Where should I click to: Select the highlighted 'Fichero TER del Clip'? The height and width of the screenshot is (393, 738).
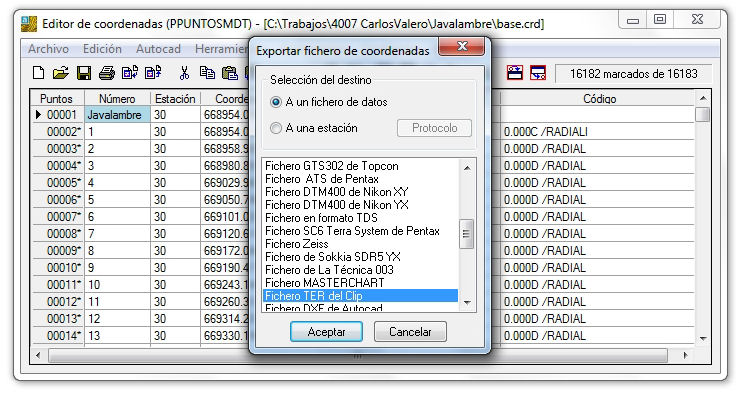(x=360, y=296)
